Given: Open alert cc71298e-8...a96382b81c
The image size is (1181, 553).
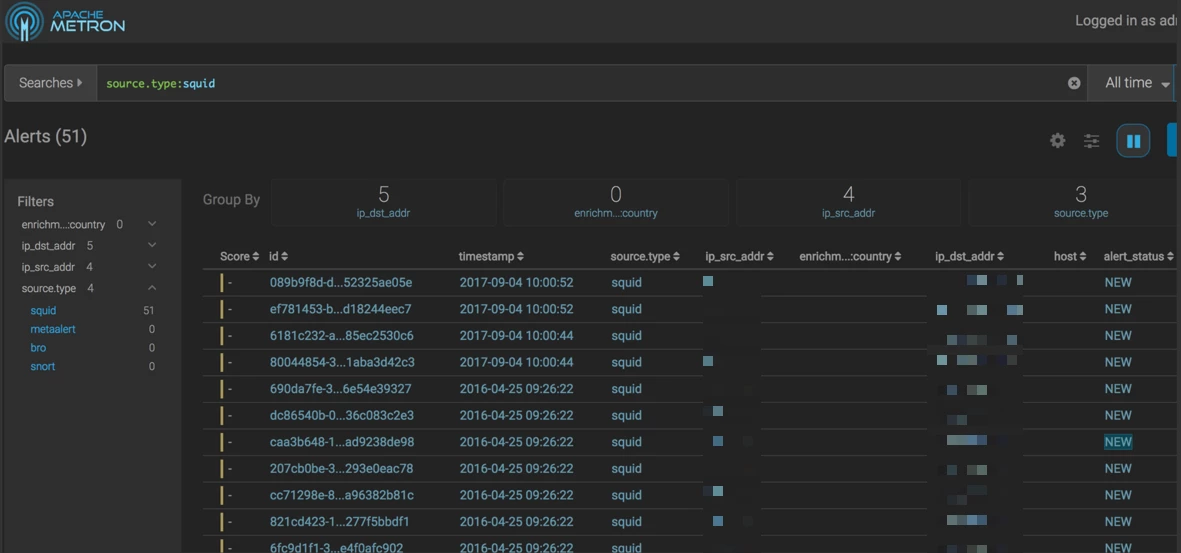Looking at the screenshot, I should tap(341, 495).
